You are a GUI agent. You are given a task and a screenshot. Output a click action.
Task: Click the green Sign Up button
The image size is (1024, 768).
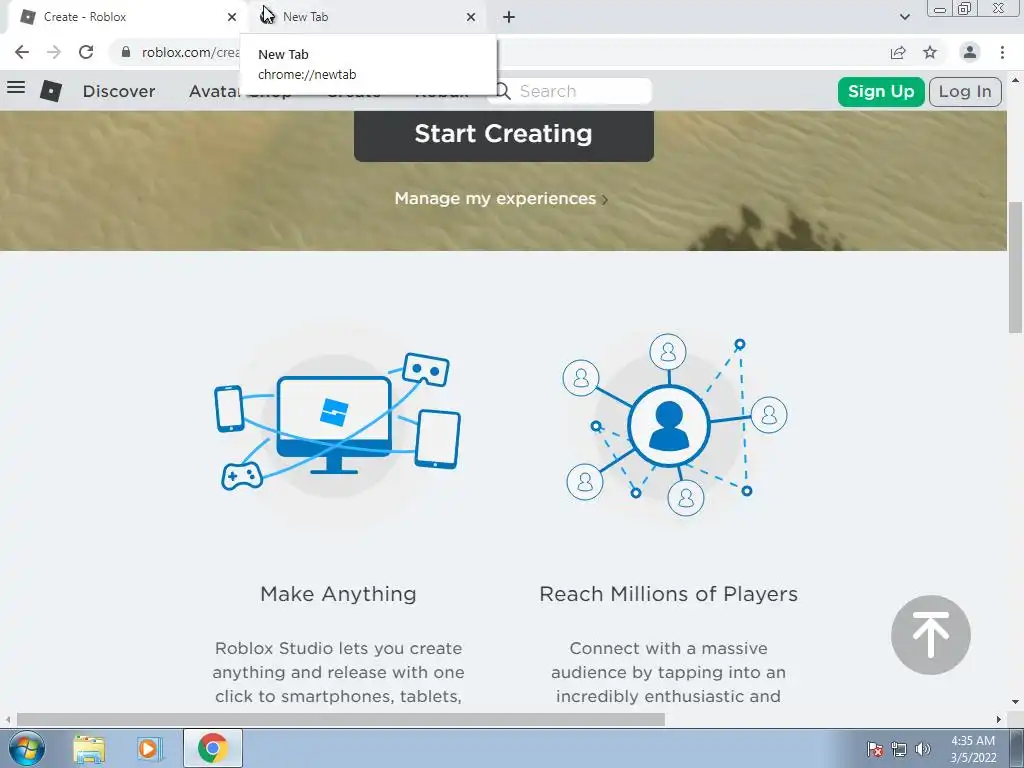[881, 91]
